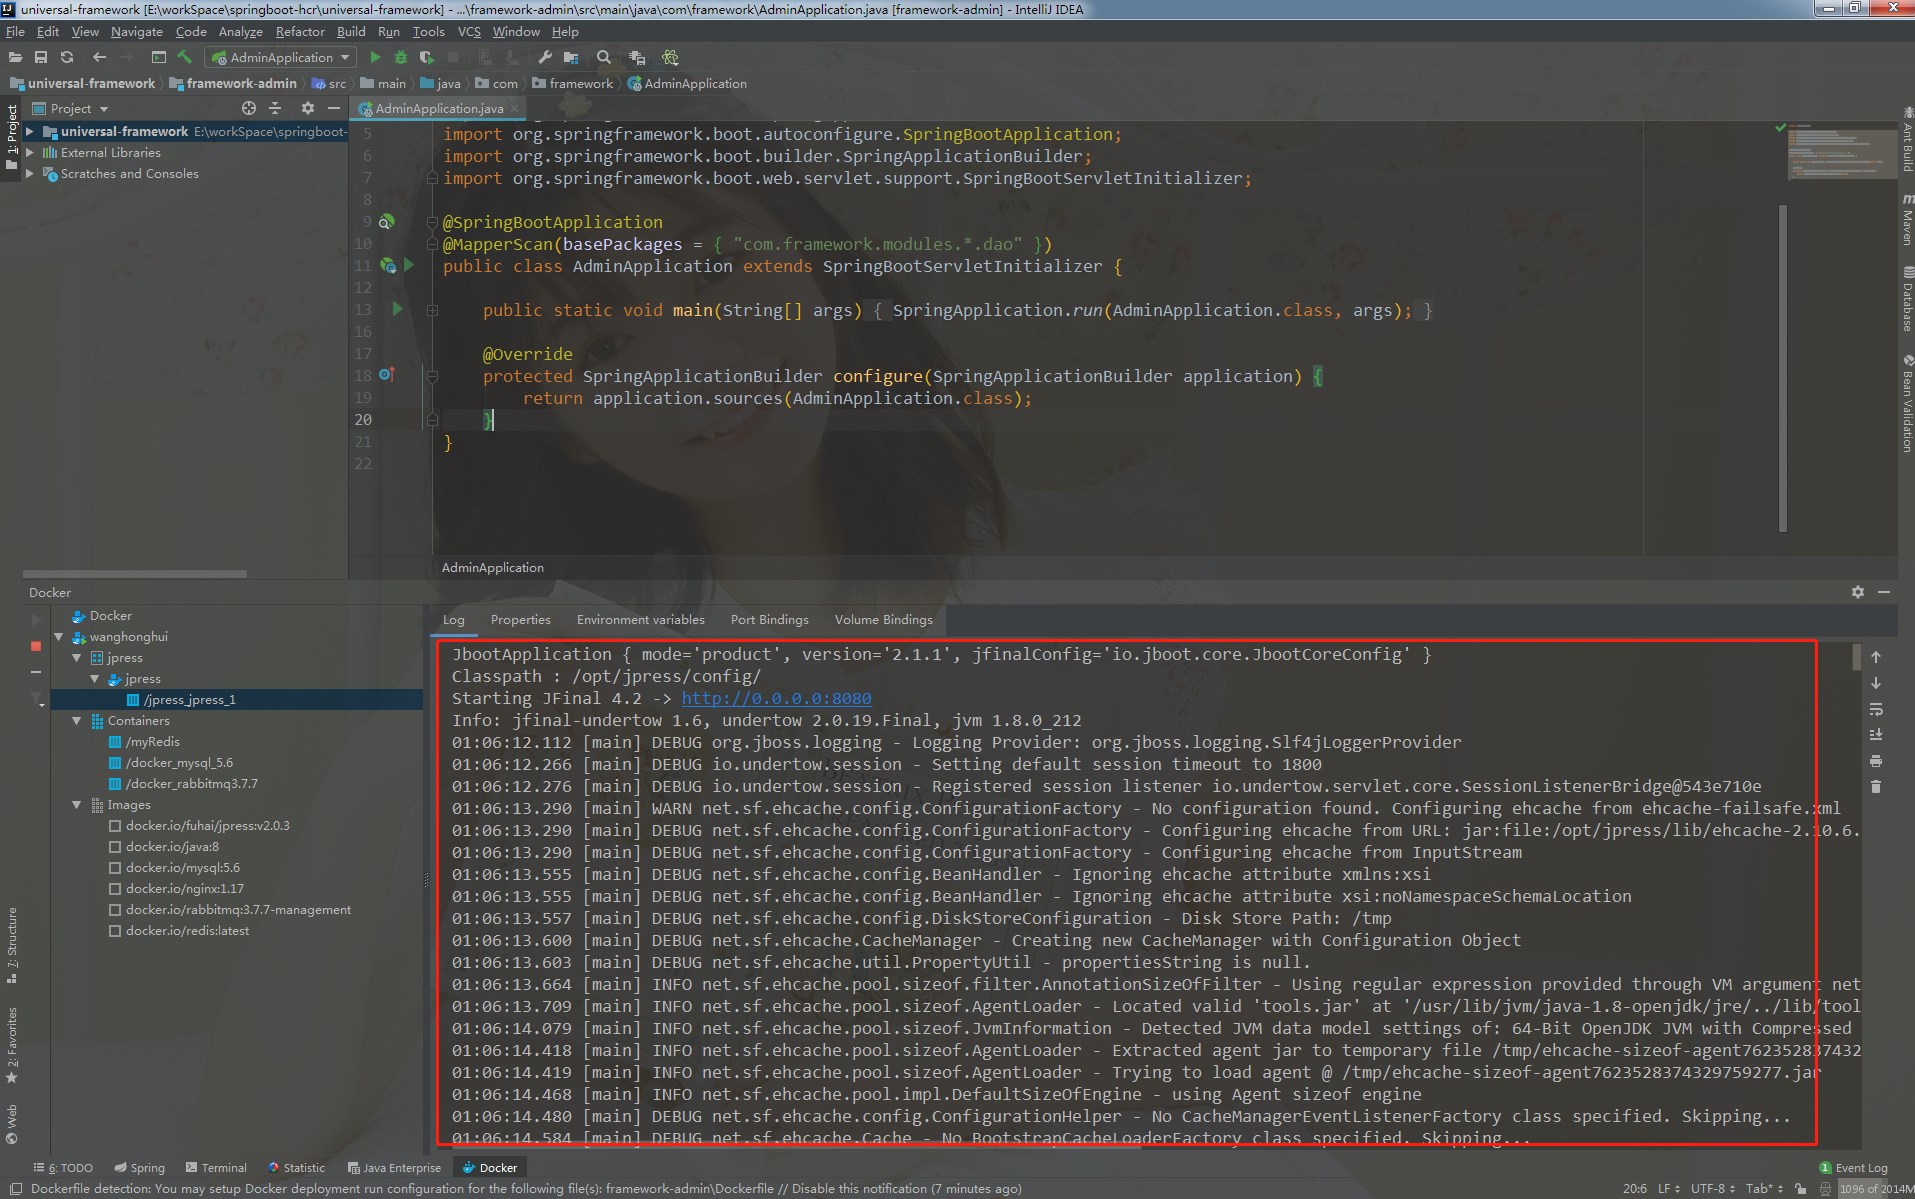This screenshot has width=1915, height=1199.
Task: Click the locate-in-project crosshair icon
Action: [249, 108]
